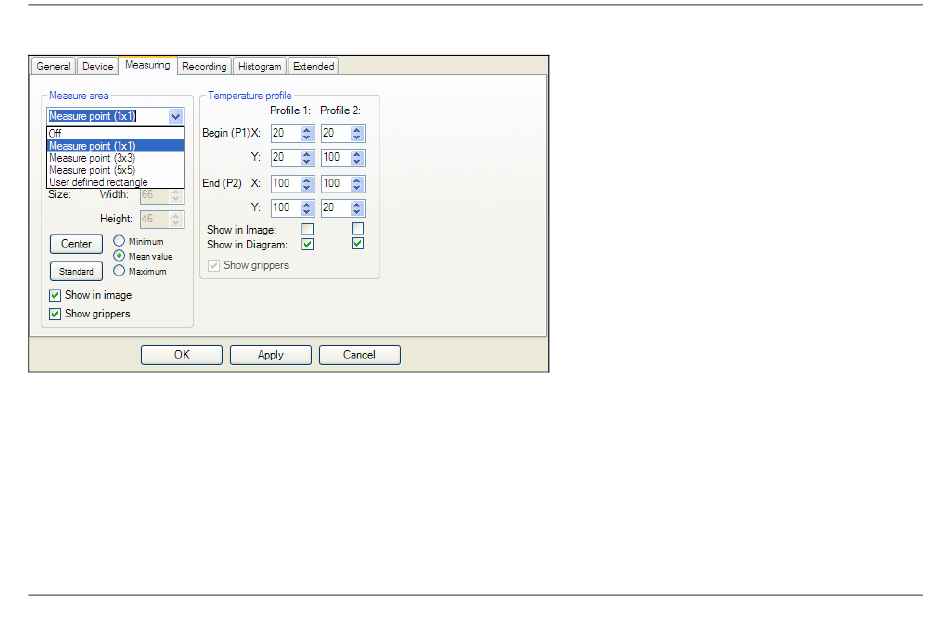The image size is (950, 626).
Task: Uncheck Show in Diagram for Profile 2
Action: click(358, 244)
